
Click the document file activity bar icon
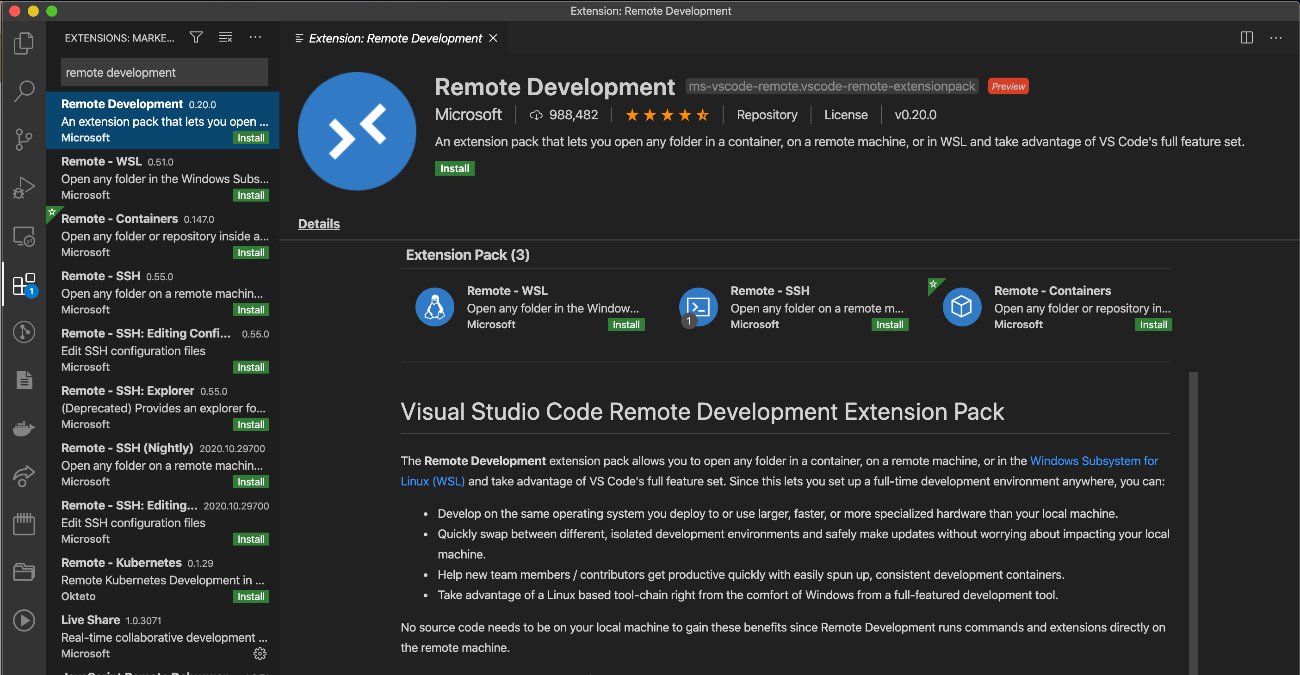click(23, 380)
